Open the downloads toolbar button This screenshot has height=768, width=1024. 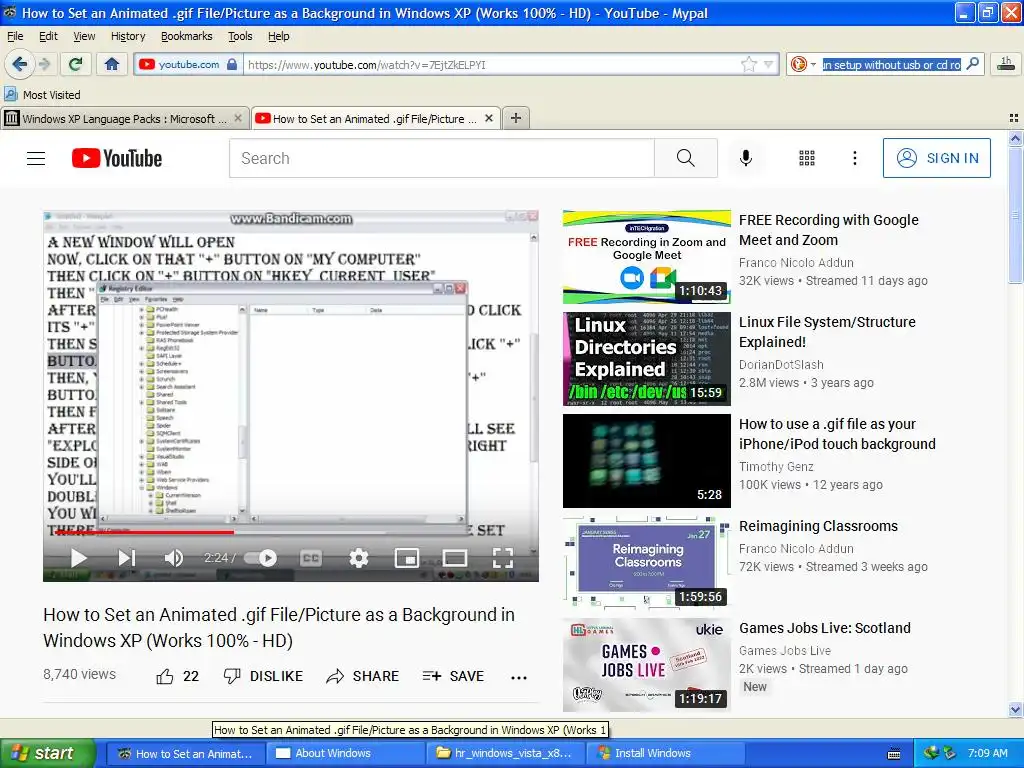[x=1006, y=63]
